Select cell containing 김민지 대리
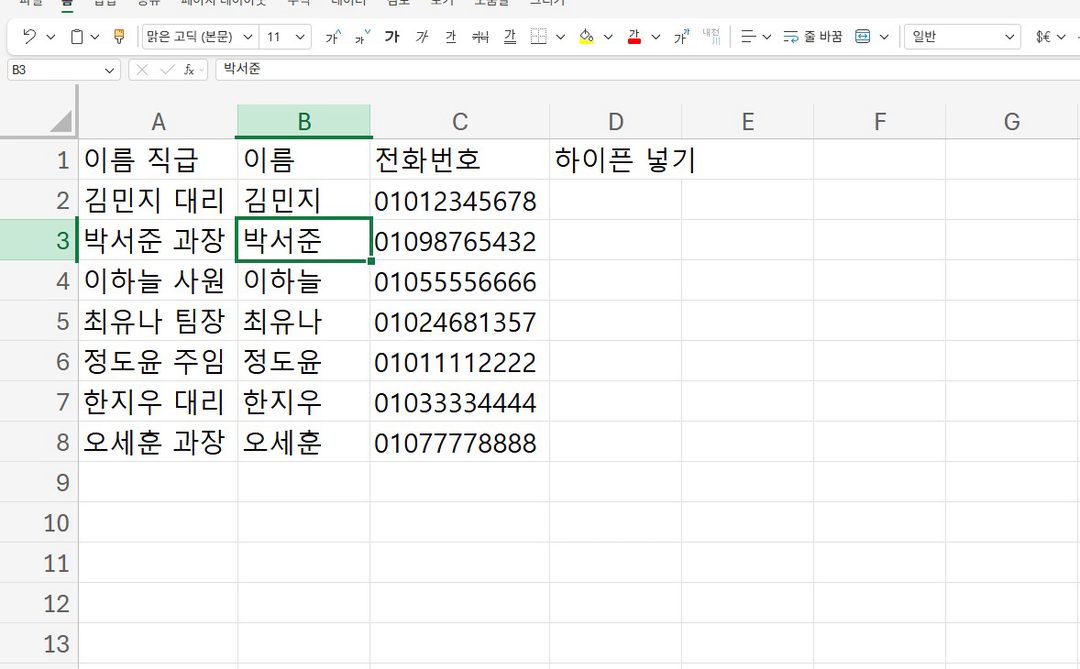This screenshot has height=669, width=1080. click(x=158, y=200)
